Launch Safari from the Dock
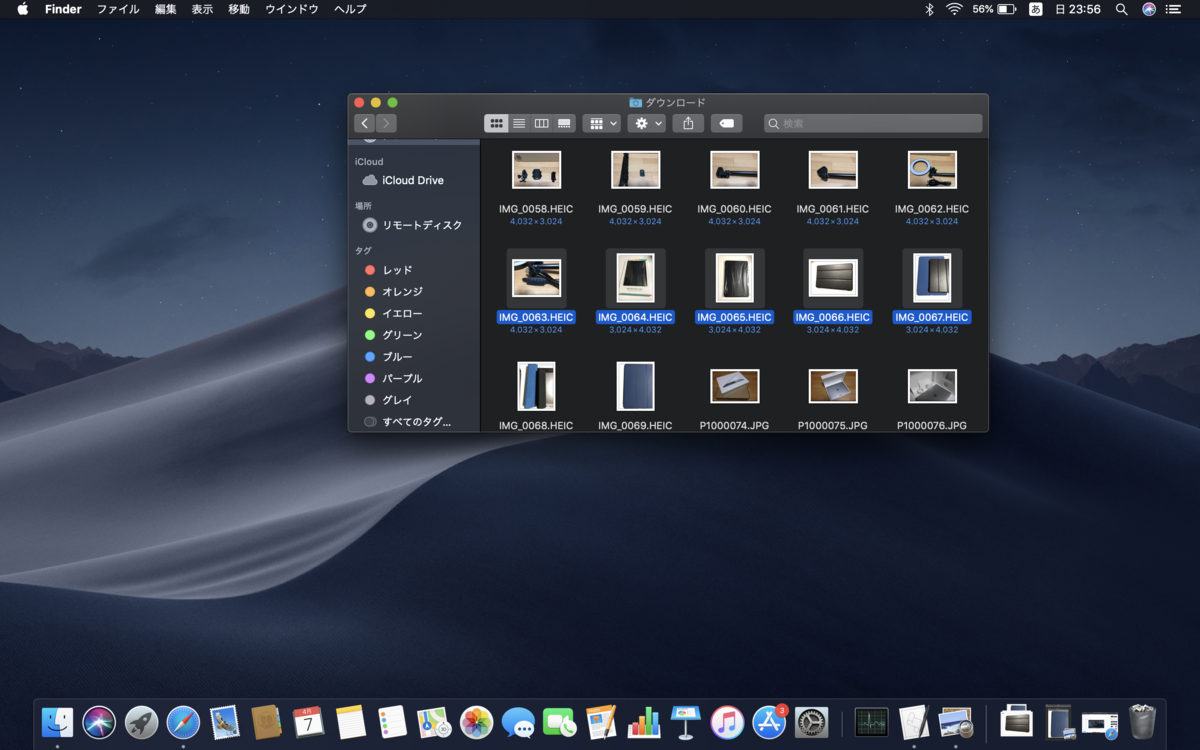The height and width of the screenshot is (750, 1200). pos(183,721)
